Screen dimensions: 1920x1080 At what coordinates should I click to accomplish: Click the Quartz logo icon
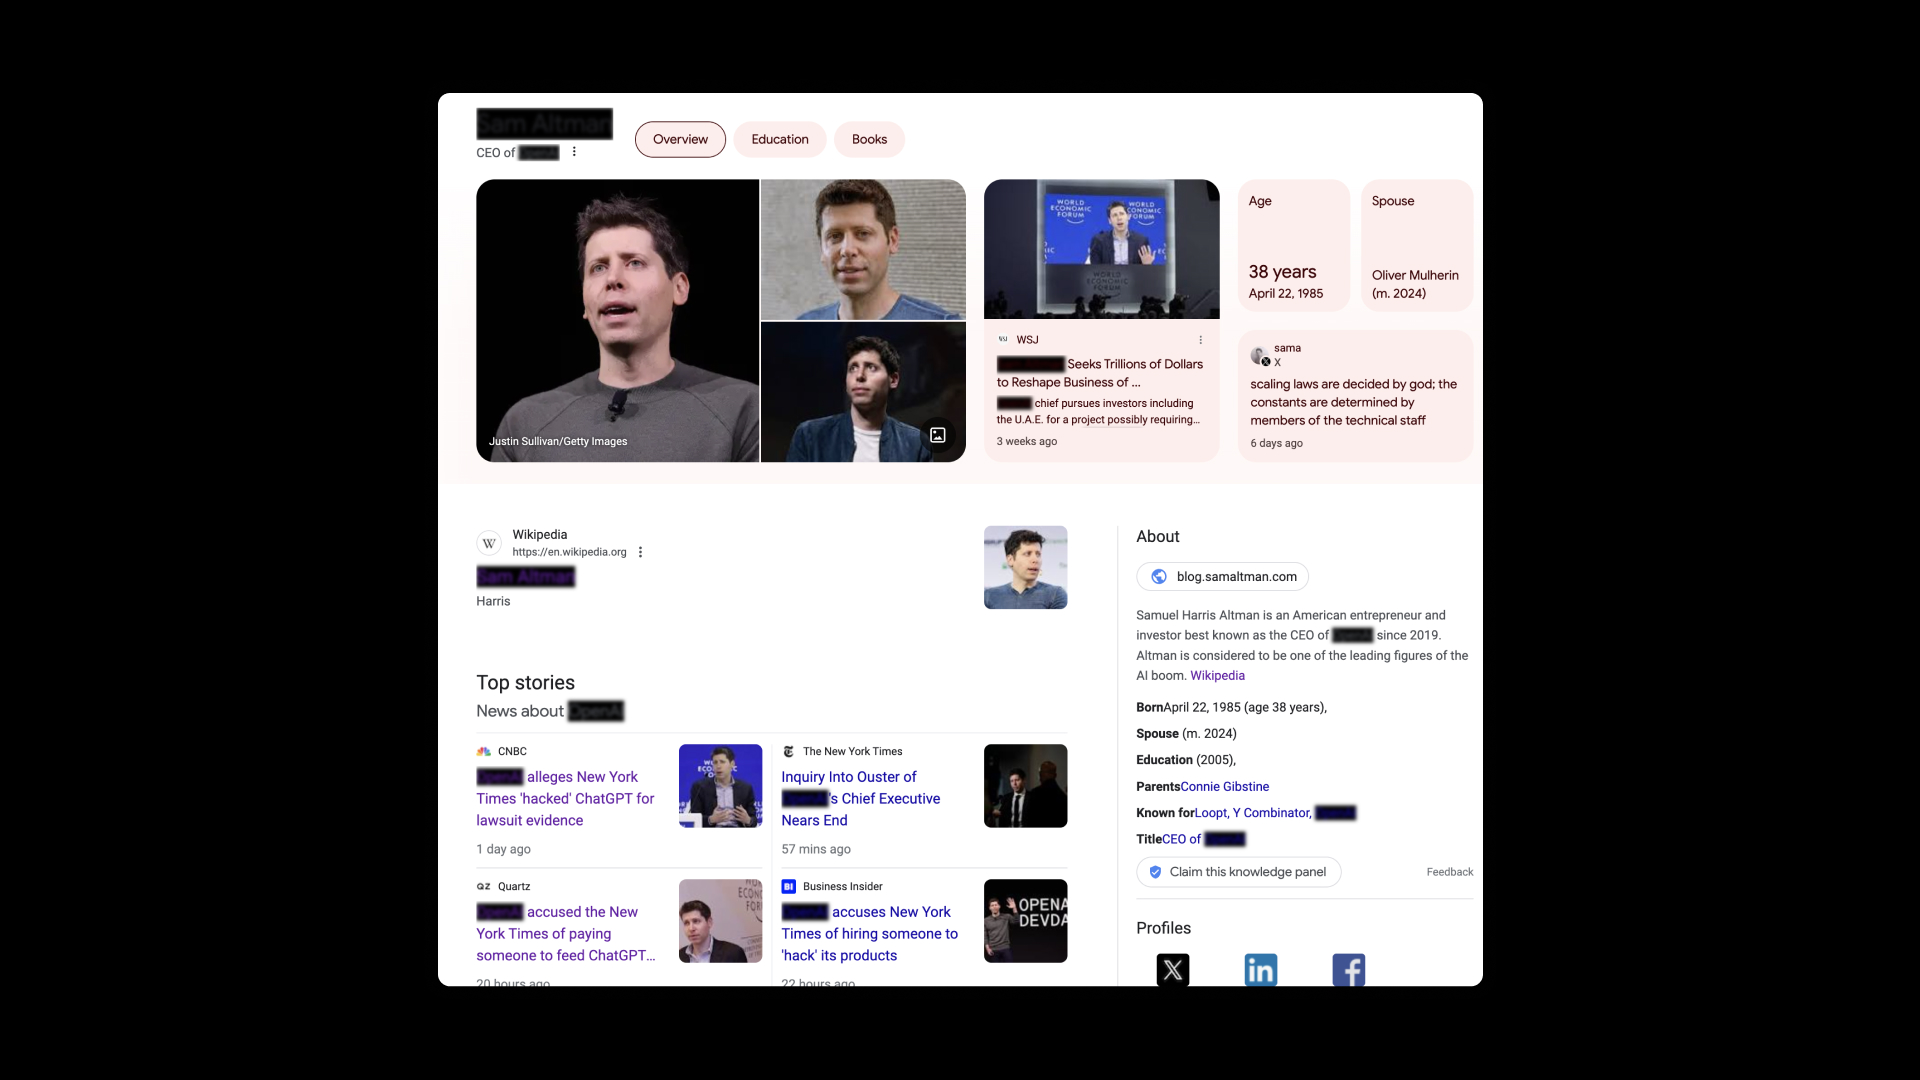point(484,887)
